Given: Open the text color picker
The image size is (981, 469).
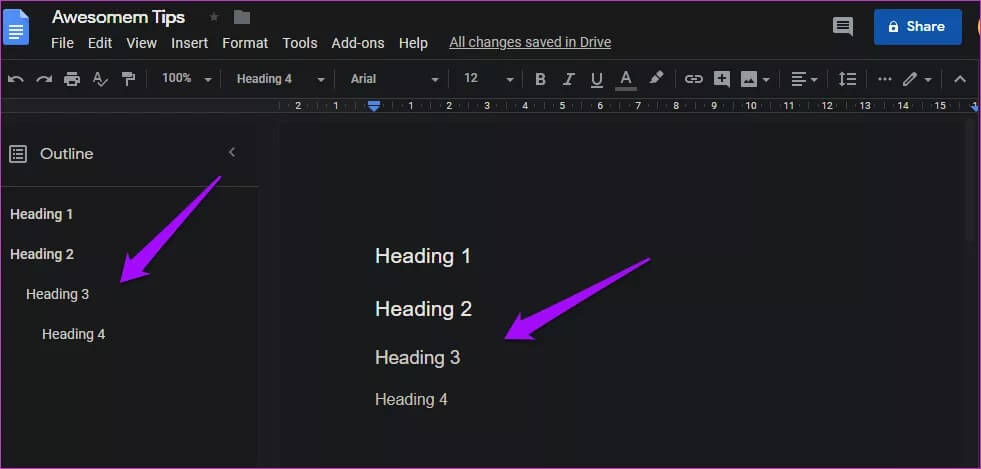Looking at the screenshot, I should [626, 79].
